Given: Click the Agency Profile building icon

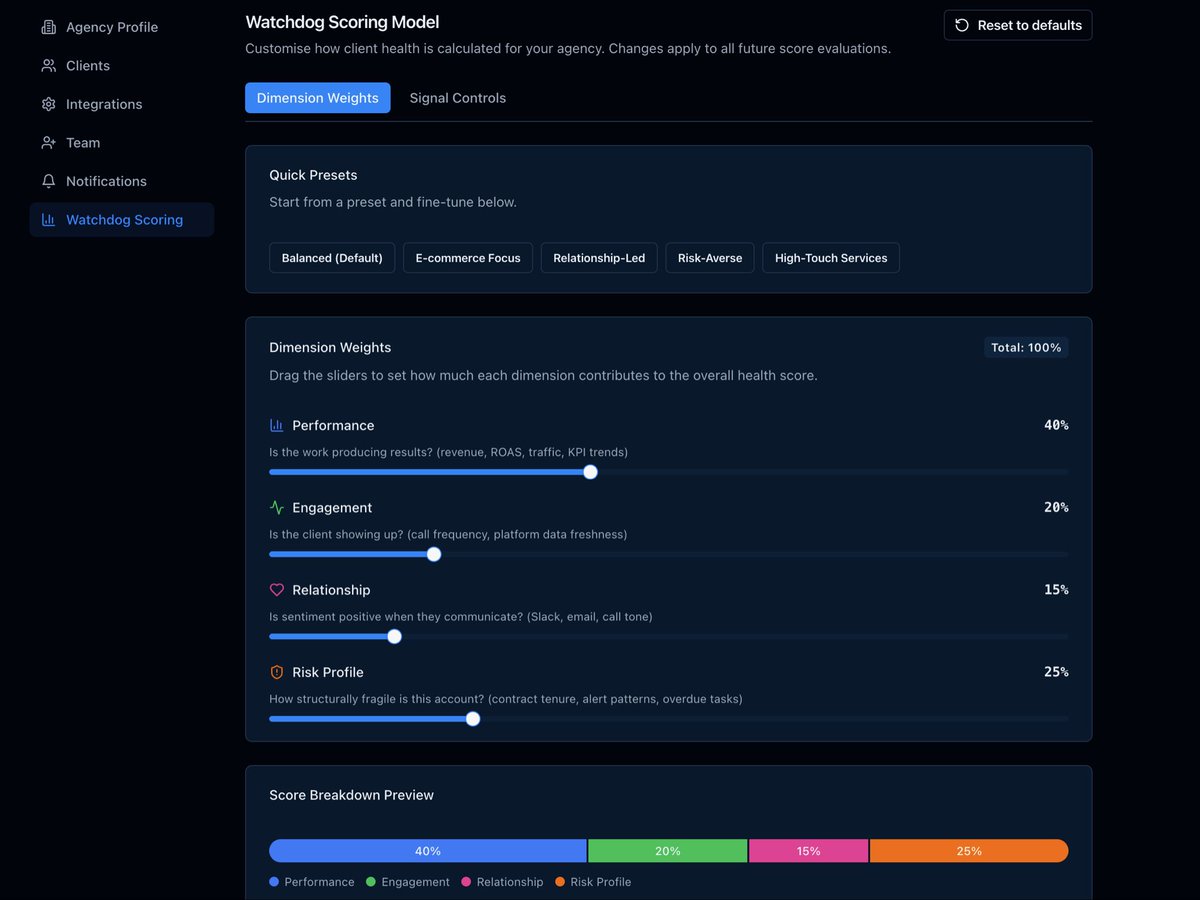Looking at the screenshot, I should click(x=48, y=27).
